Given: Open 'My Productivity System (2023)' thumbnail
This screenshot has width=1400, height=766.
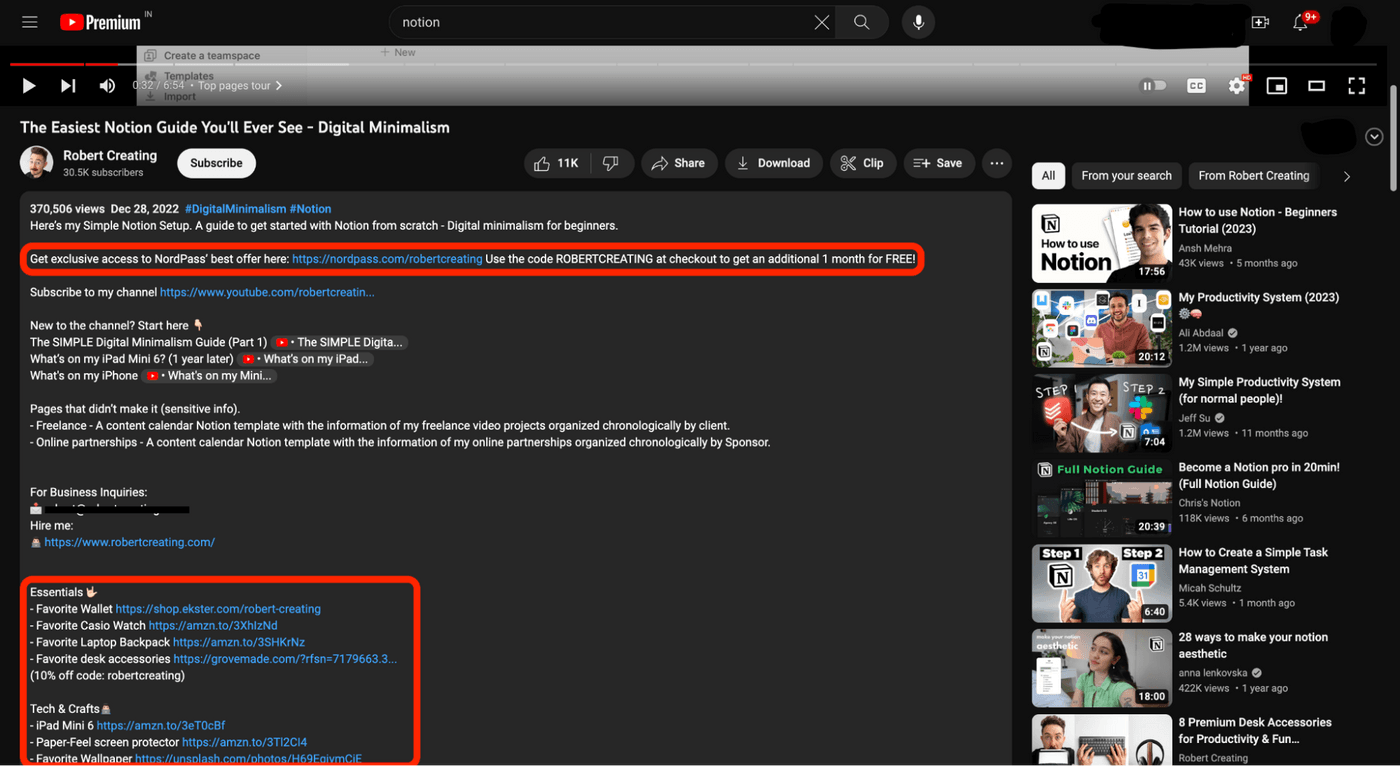Looking at the screenshot, I should (1102, 328).
